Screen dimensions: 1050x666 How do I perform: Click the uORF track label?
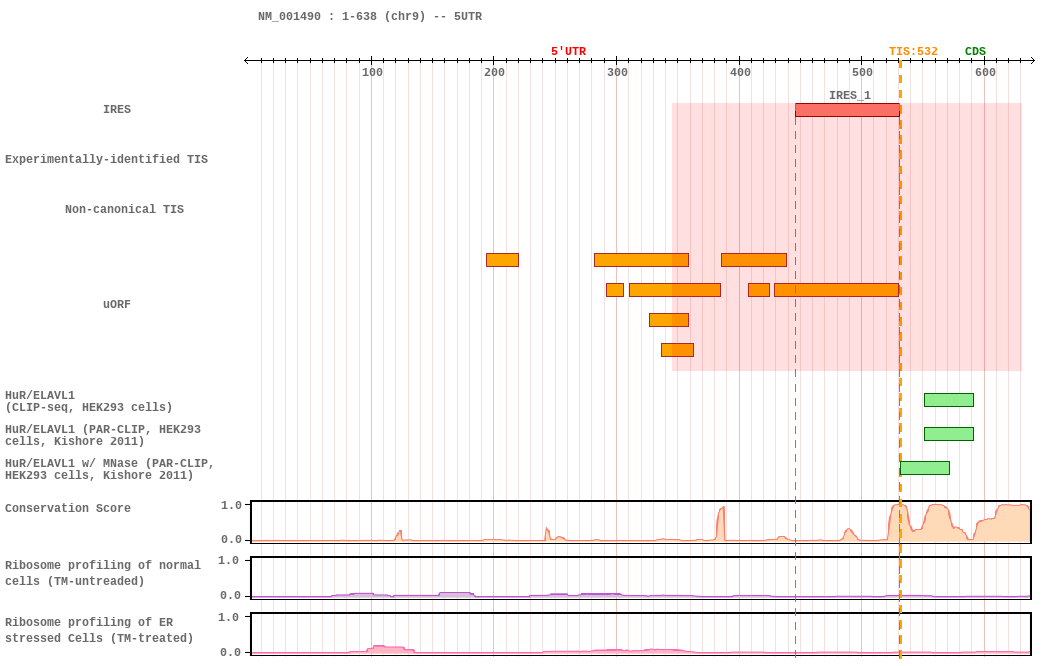[117, 305]
